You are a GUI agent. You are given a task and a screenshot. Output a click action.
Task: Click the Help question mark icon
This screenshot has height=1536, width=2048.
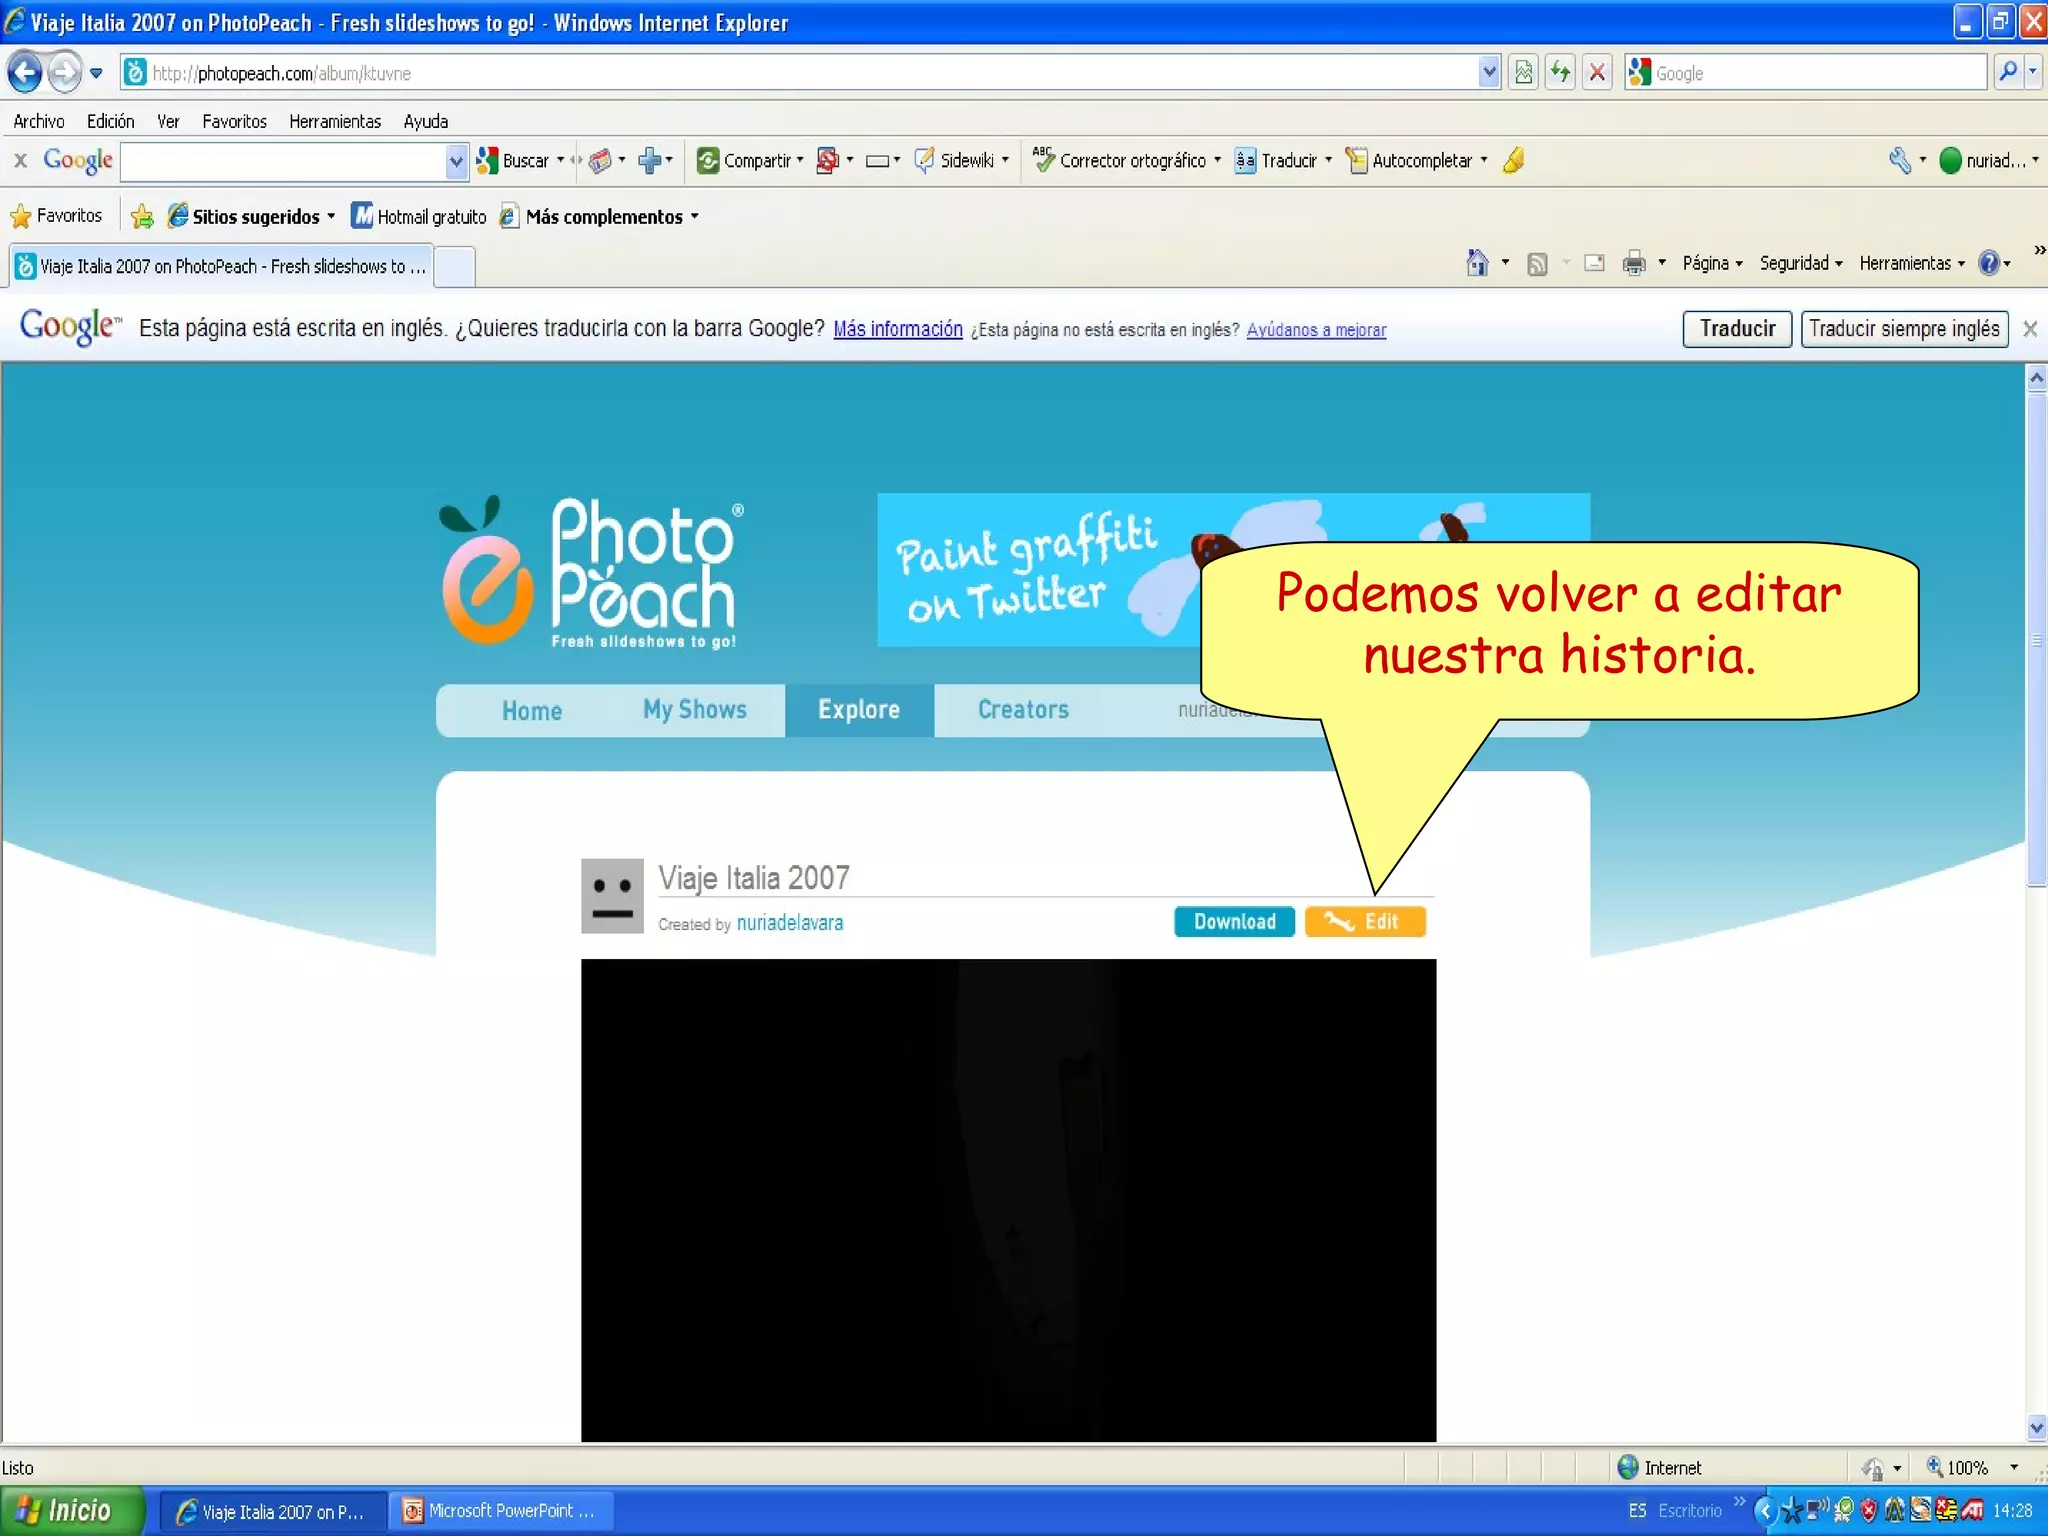click(x=1988, y=263)
